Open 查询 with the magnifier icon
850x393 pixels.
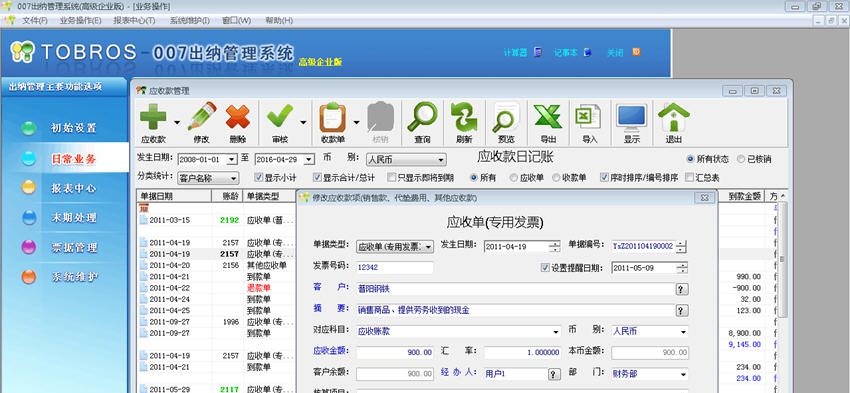[422, 117]
